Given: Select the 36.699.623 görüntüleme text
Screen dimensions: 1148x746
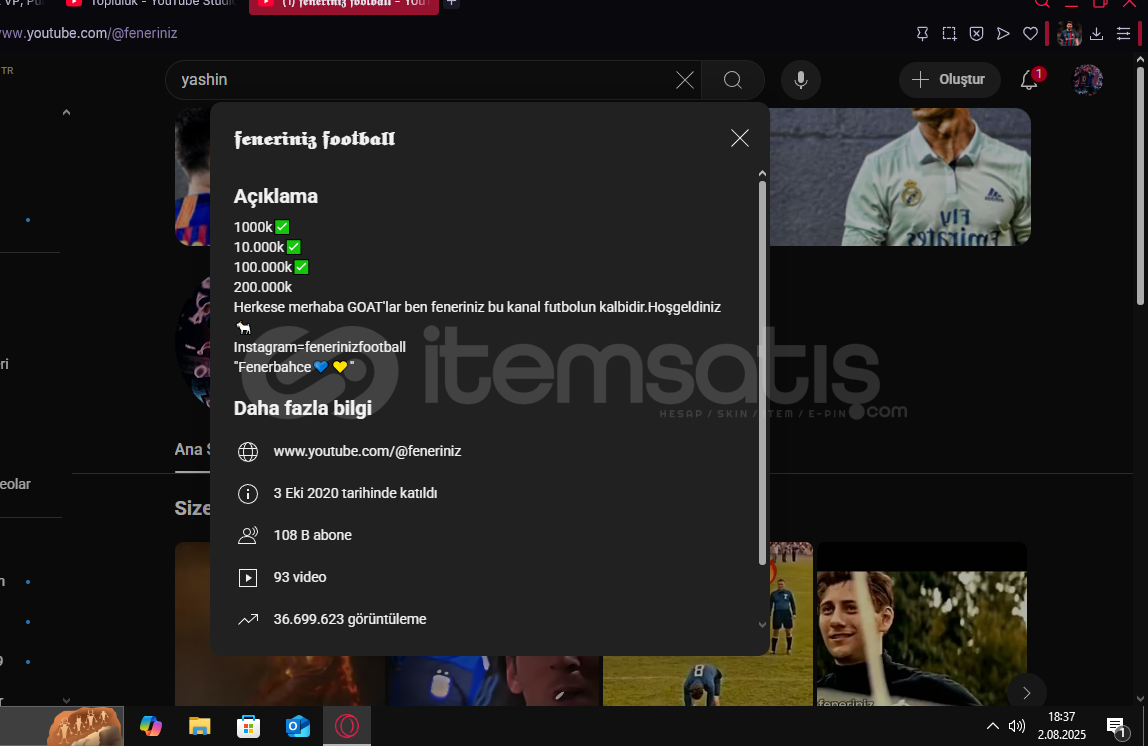Looking at the screenshot, I should click(x=350, y=619).
